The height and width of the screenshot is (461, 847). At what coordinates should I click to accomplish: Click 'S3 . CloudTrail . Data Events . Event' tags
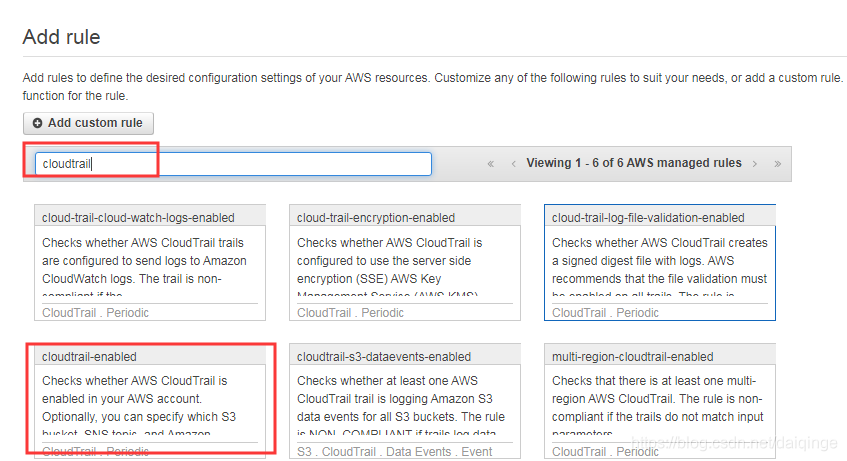coord(395,452)
